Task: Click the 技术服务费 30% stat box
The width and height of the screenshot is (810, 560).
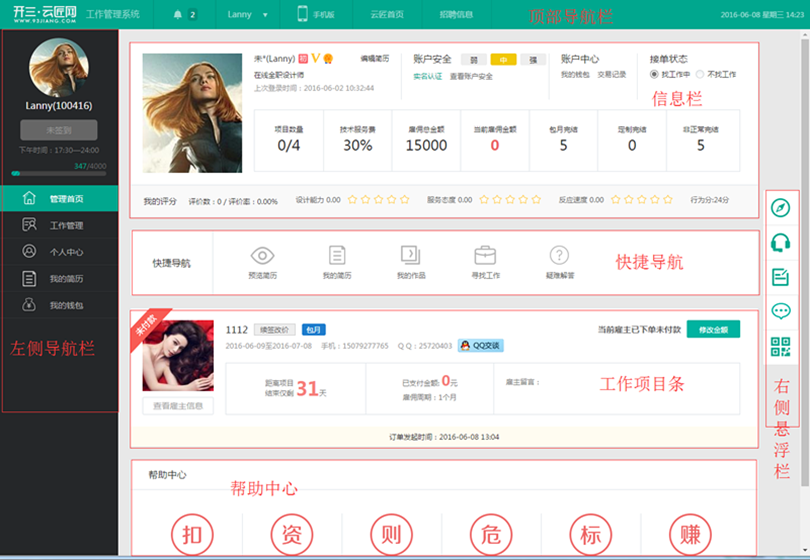Action: coord(357,140)
